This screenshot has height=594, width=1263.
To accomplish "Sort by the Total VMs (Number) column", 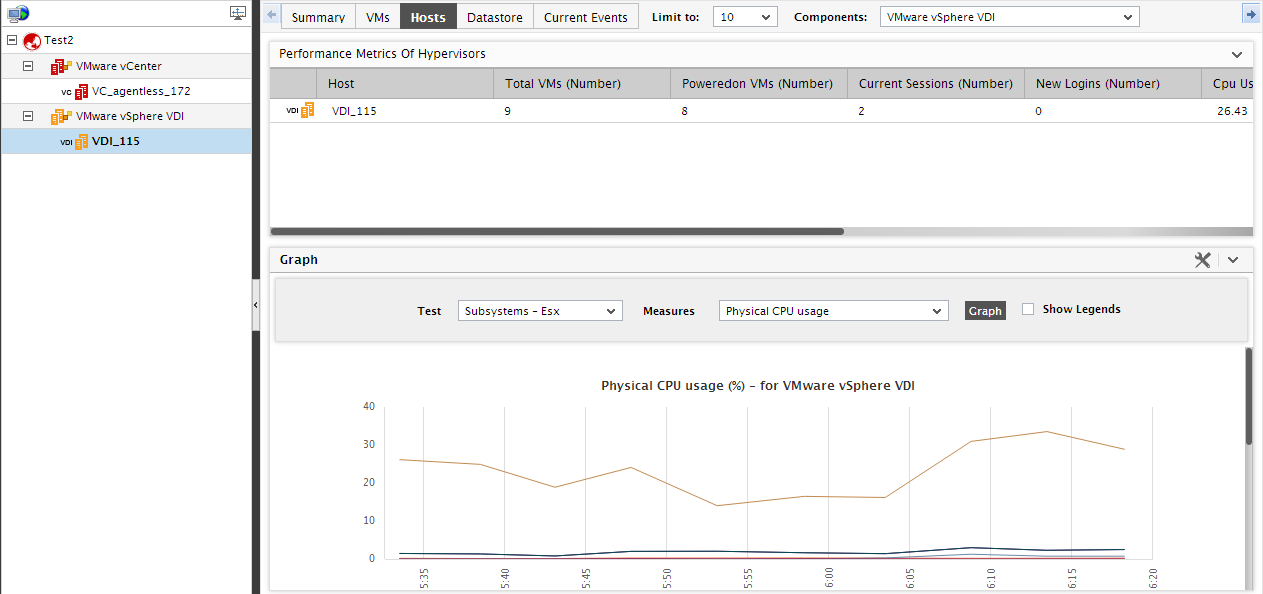I will click(582, 84).
